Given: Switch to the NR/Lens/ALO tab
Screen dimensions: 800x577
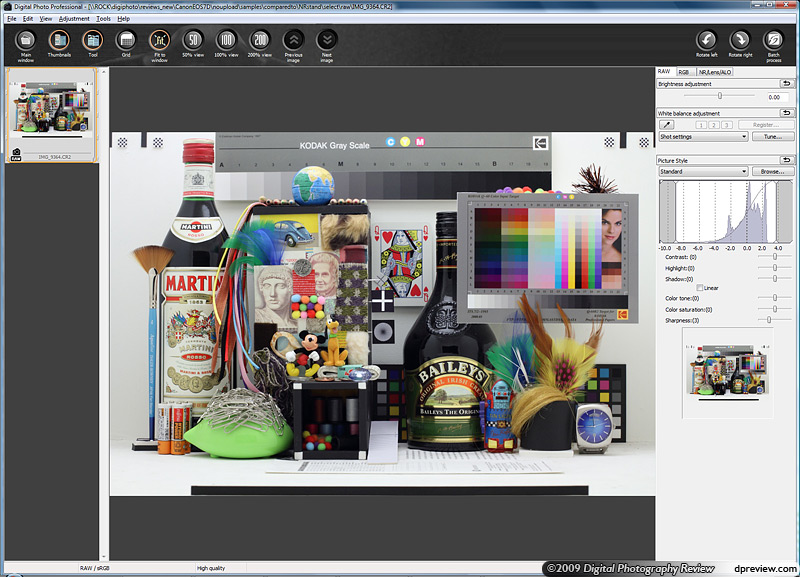Looking at the screenshot, I should tap(715, 72).
